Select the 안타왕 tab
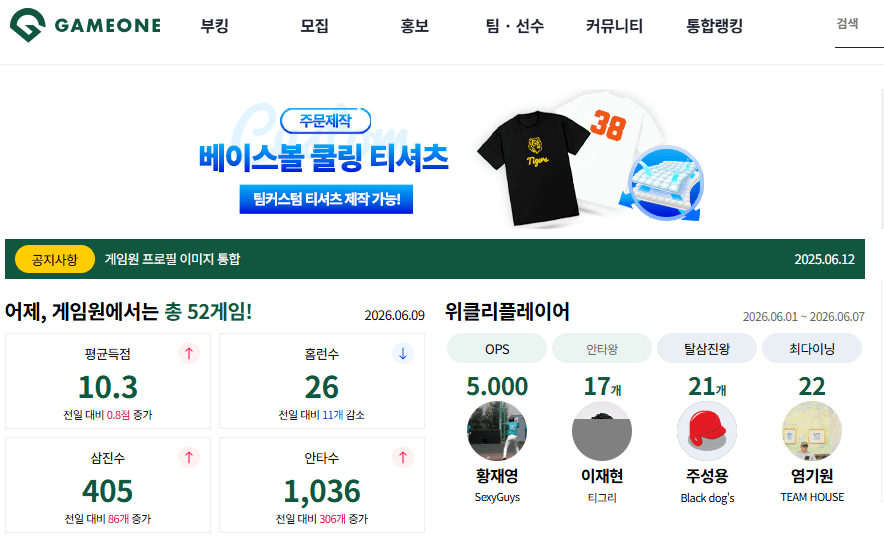The height and width of the screenshot is (541, 884). click(602, 349)
